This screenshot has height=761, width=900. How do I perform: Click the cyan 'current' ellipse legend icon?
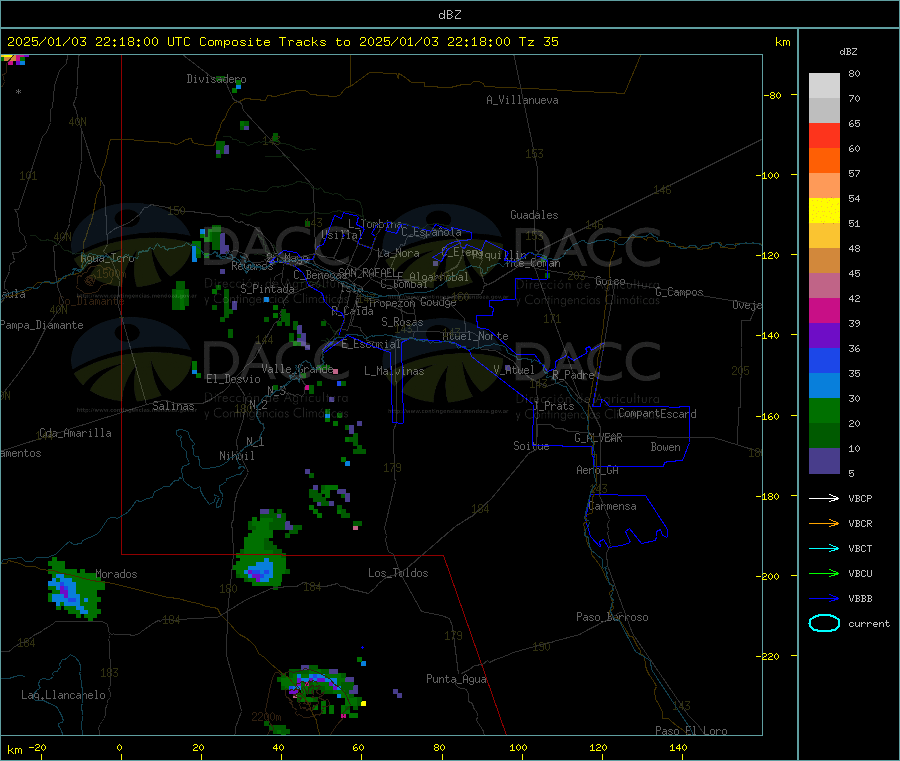[824, 623]
